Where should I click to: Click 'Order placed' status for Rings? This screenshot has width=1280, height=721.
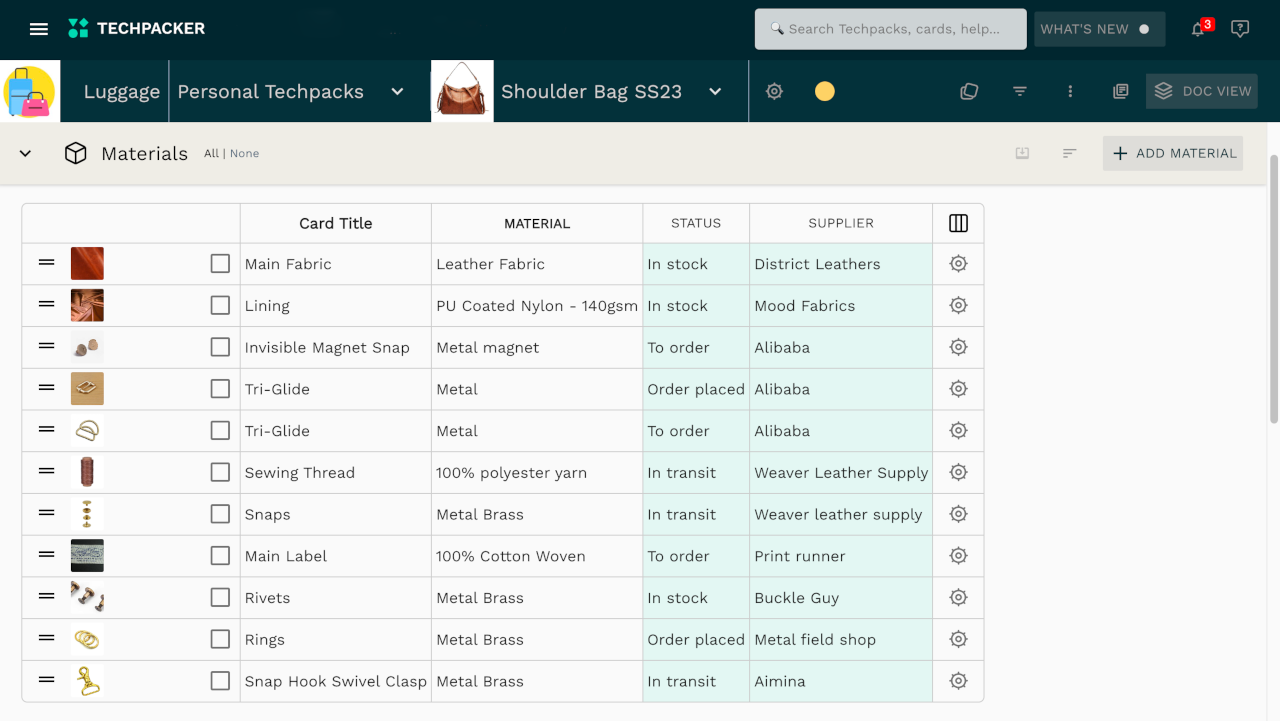click(x=696, y=639)
